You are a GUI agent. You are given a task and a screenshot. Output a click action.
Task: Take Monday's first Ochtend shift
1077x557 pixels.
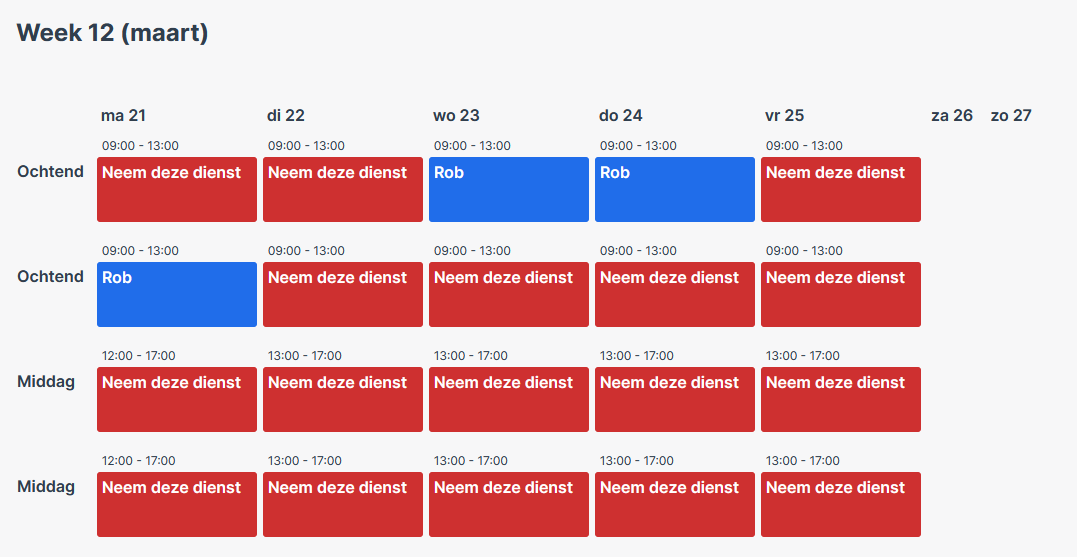pyautogui.click(x=177, y=190)
